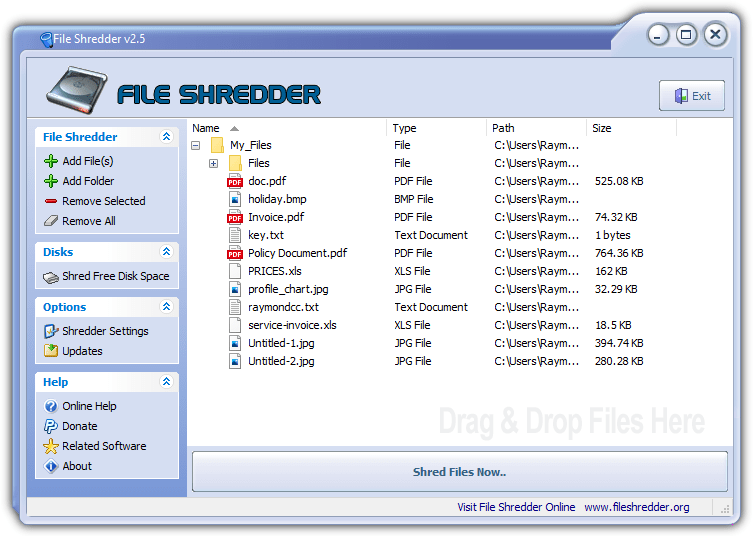Sort by the Type column header
The width and height of the screenshot is (753, 536).
point(437,128)
